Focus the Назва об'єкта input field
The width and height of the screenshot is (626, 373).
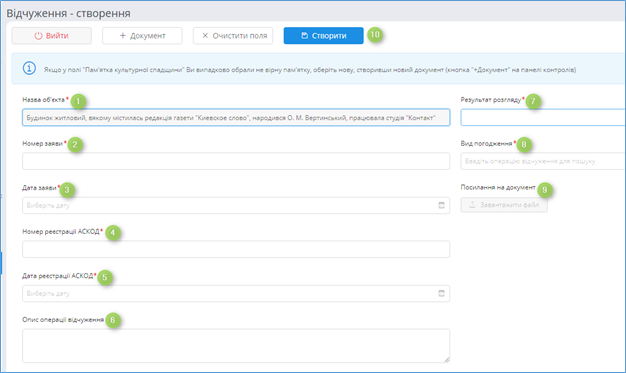(x=236, y=117)
